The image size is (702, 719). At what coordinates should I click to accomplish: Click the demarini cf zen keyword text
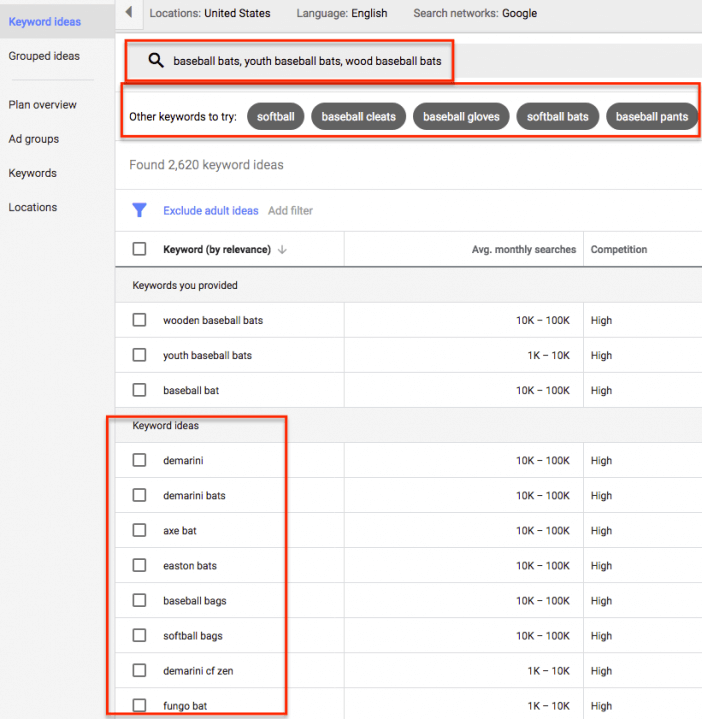[x=198, y=671]
